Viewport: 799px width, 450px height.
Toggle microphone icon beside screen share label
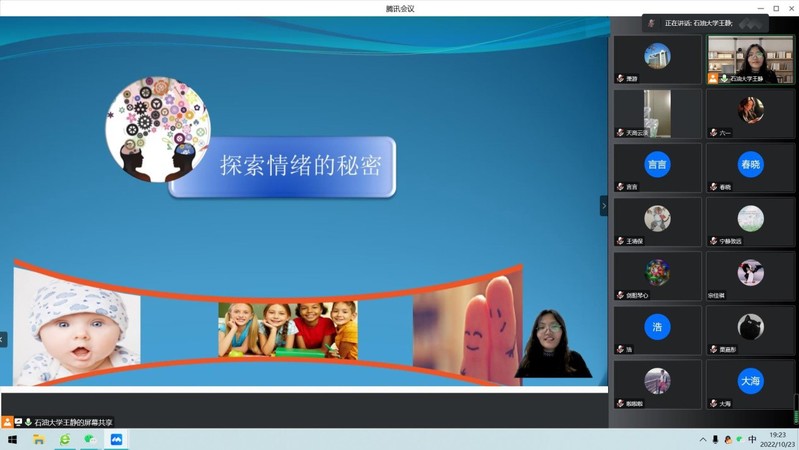click(x=28, y=422)
